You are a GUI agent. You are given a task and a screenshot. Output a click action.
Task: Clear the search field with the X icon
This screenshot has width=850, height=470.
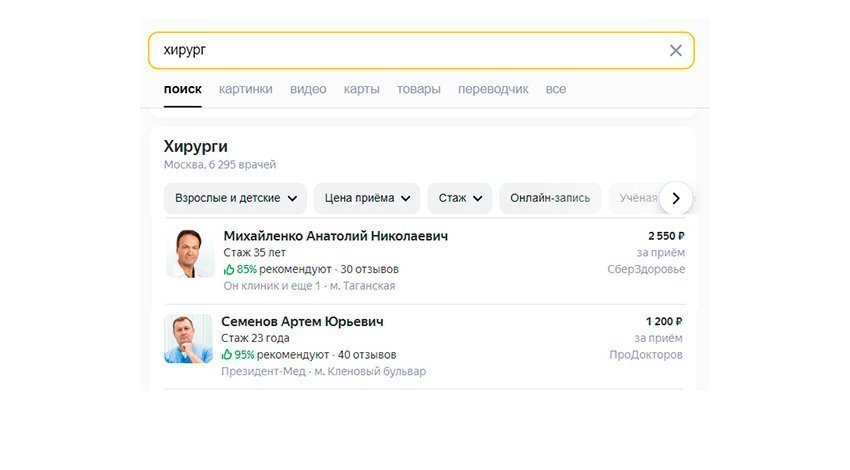[x=676, y=51]
